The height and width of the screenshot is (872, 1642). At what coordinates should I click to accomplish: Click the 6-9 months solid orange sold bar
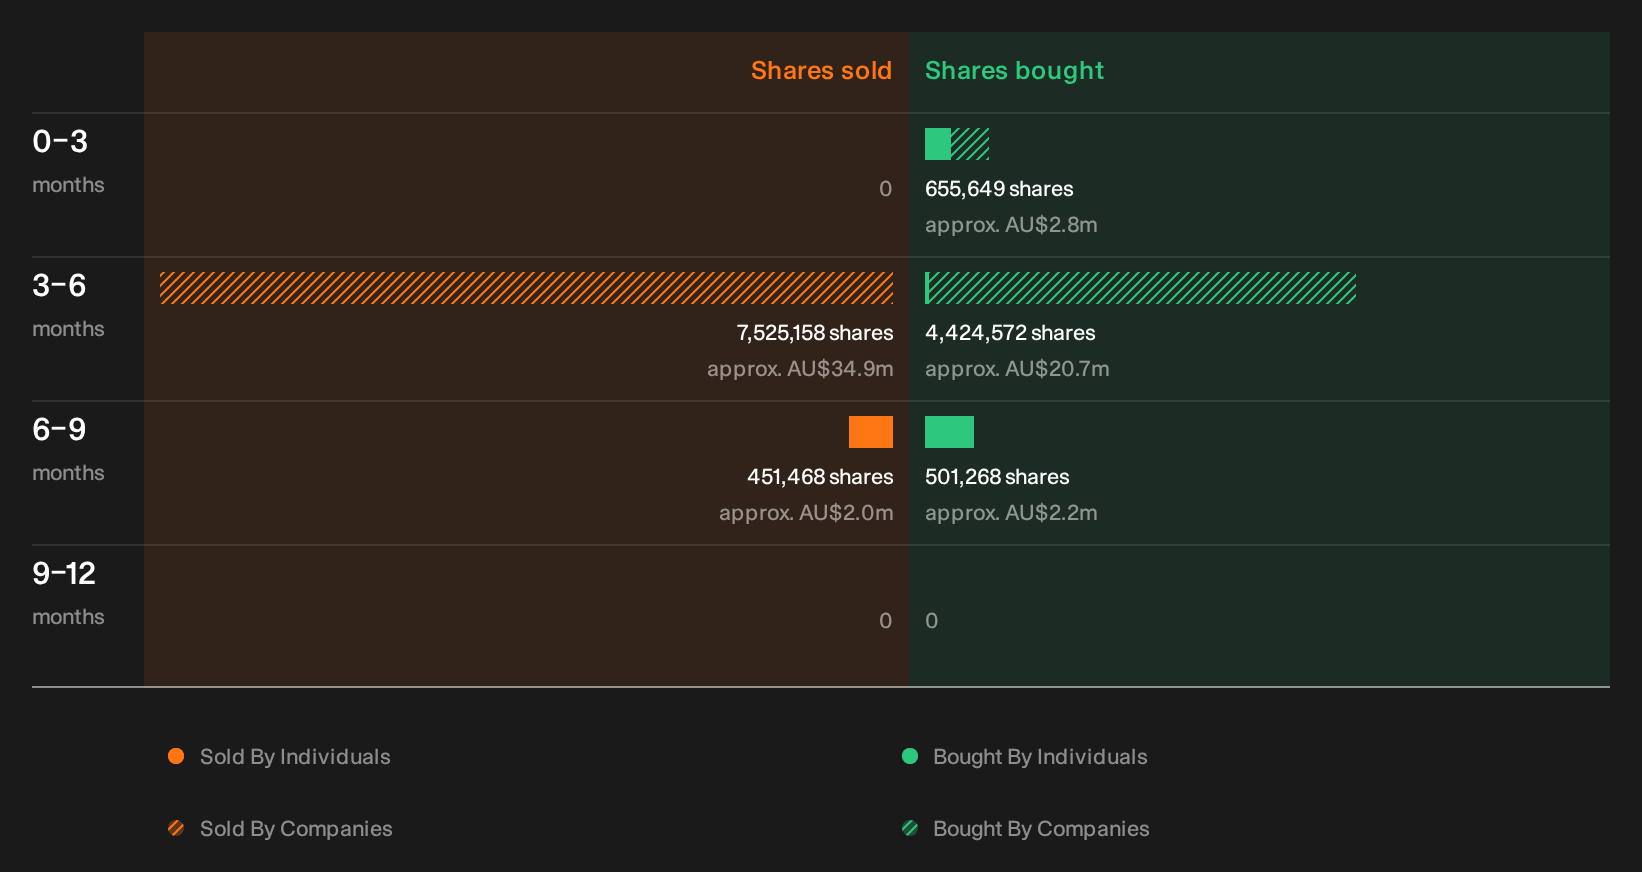coord(871,432)
